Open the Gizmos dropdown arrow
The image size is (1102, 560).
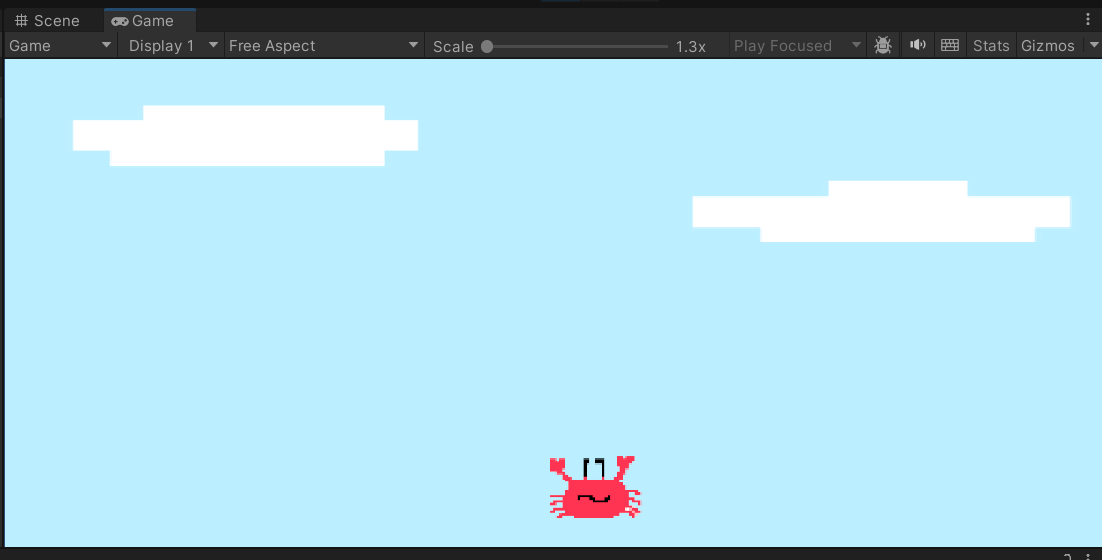click(1093, 46)
